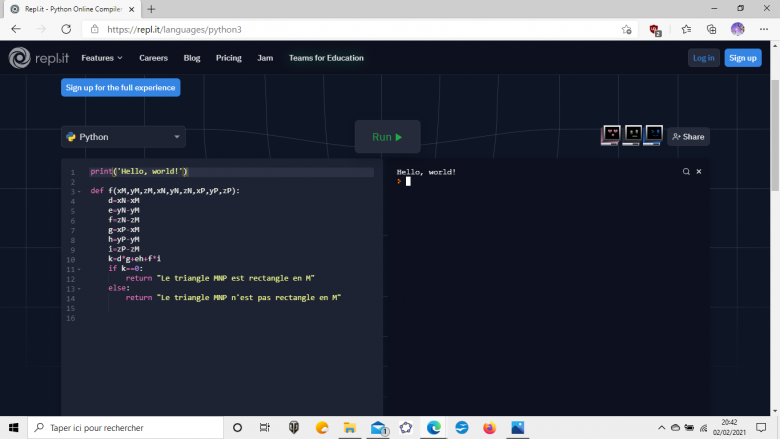Go to Teams for Education
780x439 pixels.
[326, 58]
